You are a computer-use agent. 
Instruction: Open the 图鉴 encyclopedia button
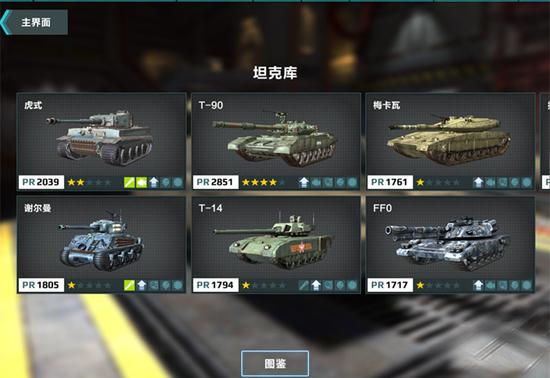(x=275, y=364)
